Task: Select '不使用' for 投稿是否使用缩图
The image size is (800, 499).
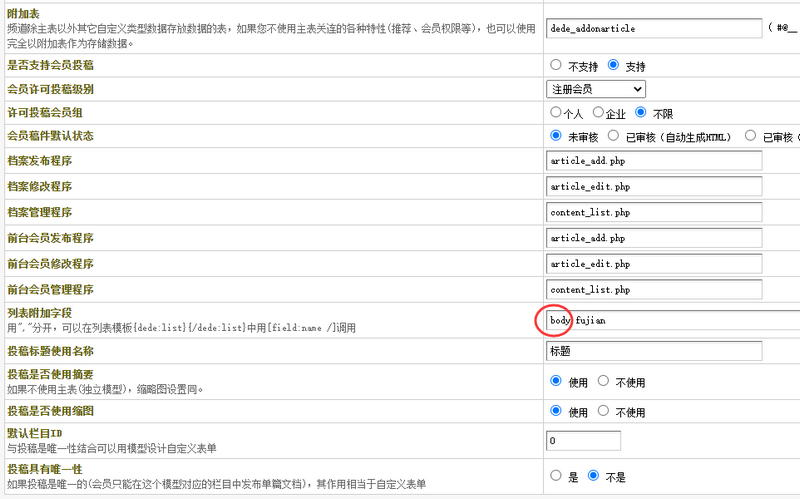Action: coord(603,411)
